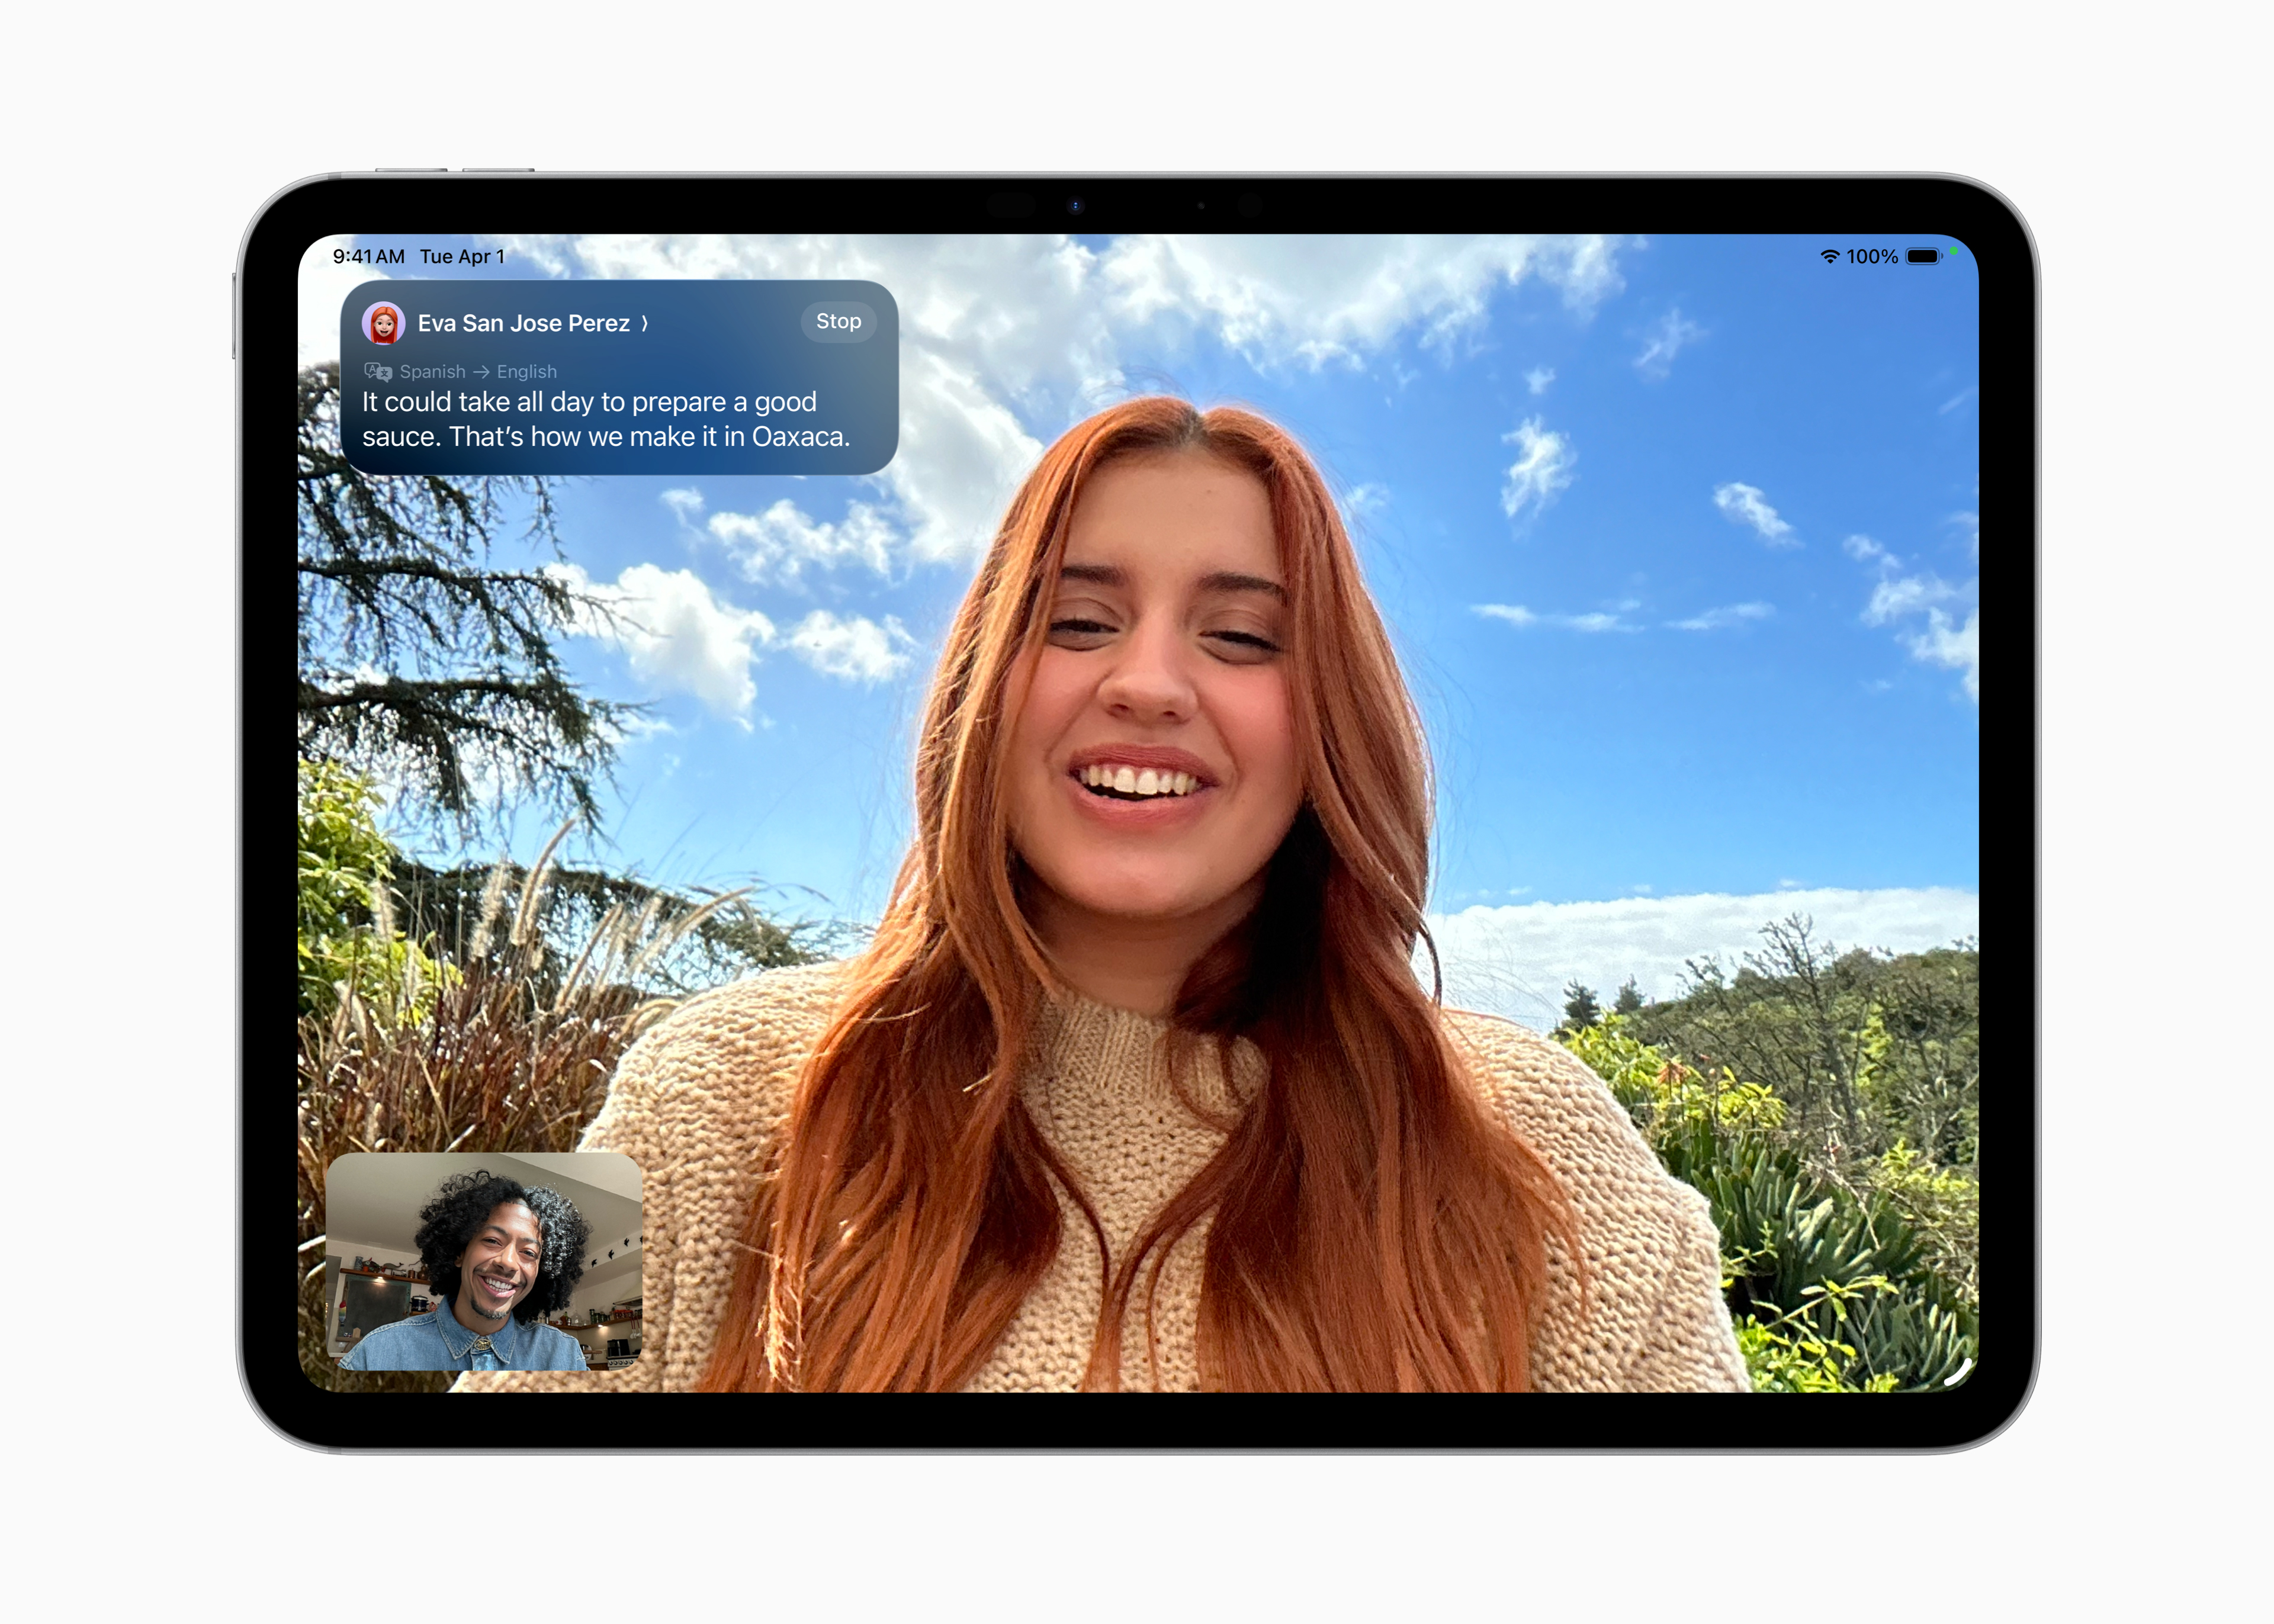Tap Eva's Memoji avatar
Screen dimensions: 2274x1624
[383, 324]
